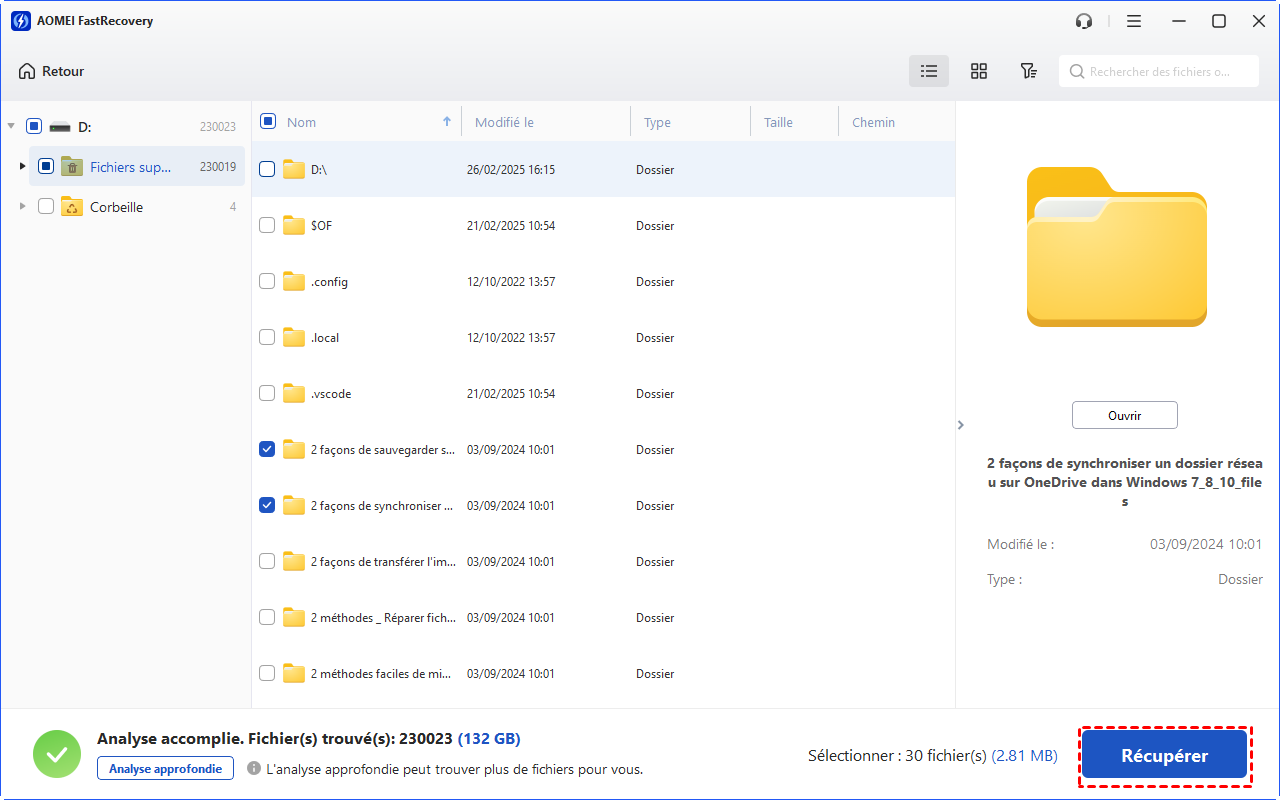
Task: Collapse the preview panel with the arrow
Action: [961, 425]
